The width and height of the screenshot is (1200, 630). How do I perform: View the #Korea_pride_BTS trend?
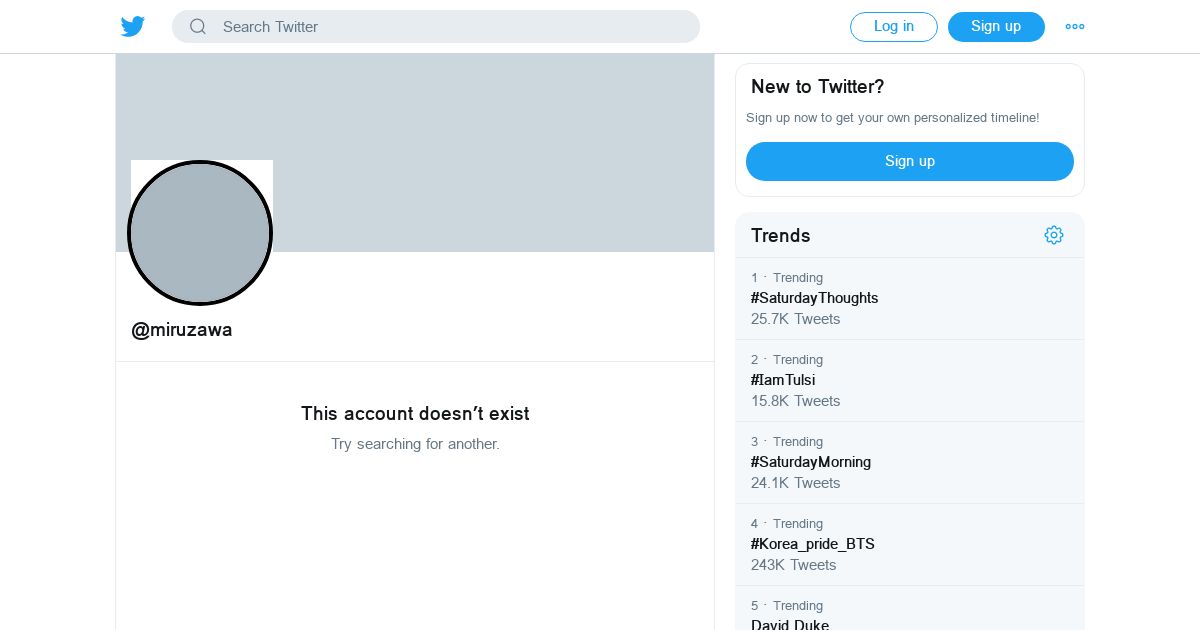point(813,544)
